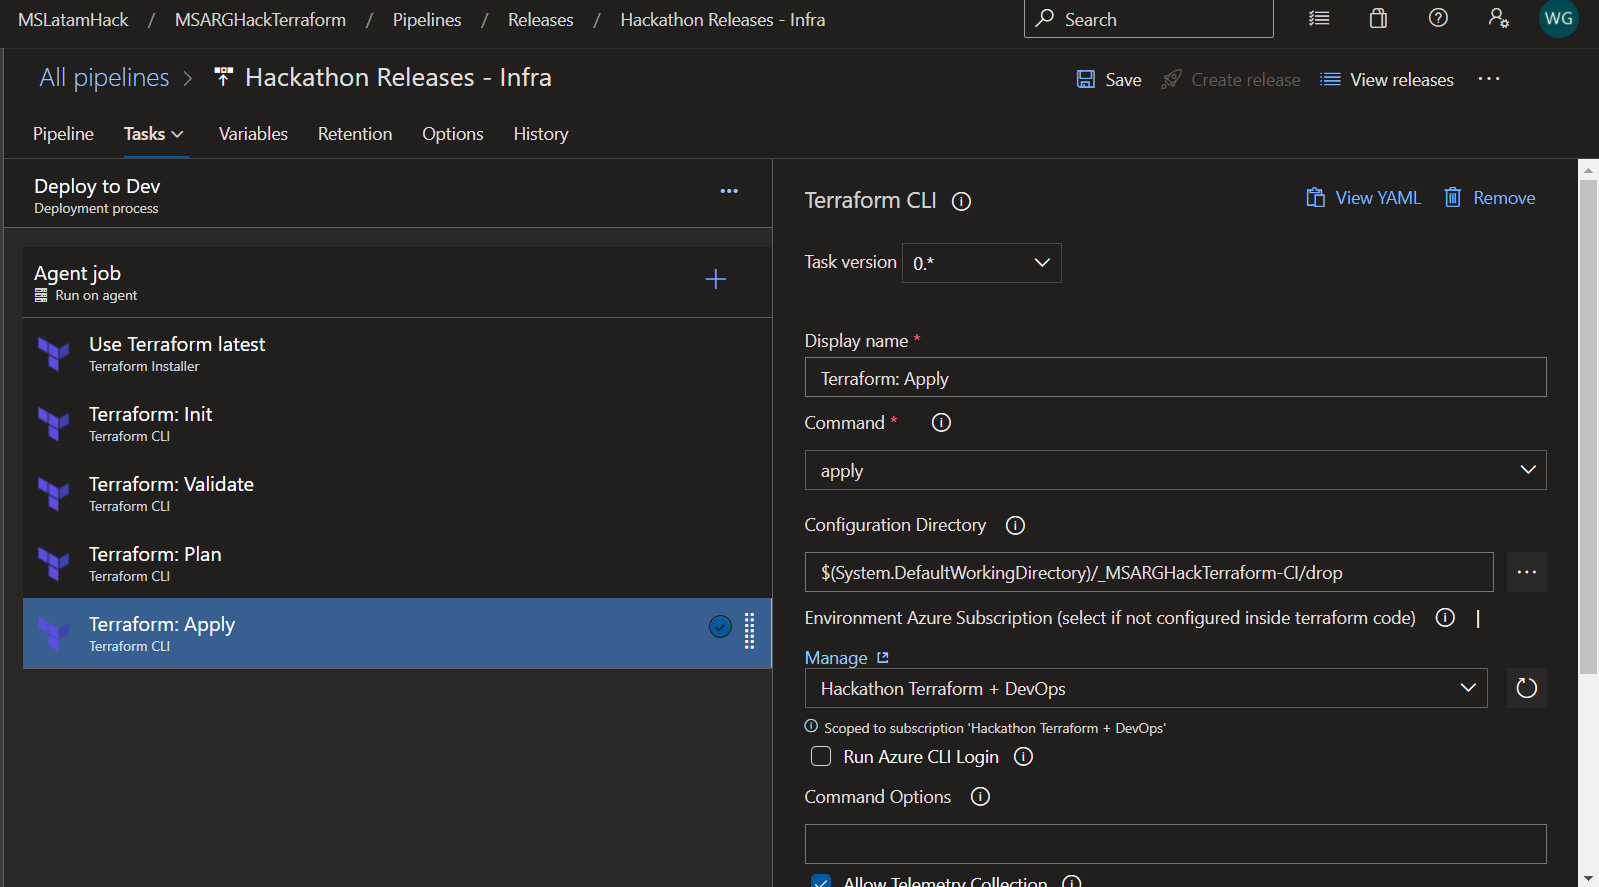Browse for Configuration Directory with ellipsis button
The height and width of the screenshot is (887, 1599).
click(x=1526, y=572)
